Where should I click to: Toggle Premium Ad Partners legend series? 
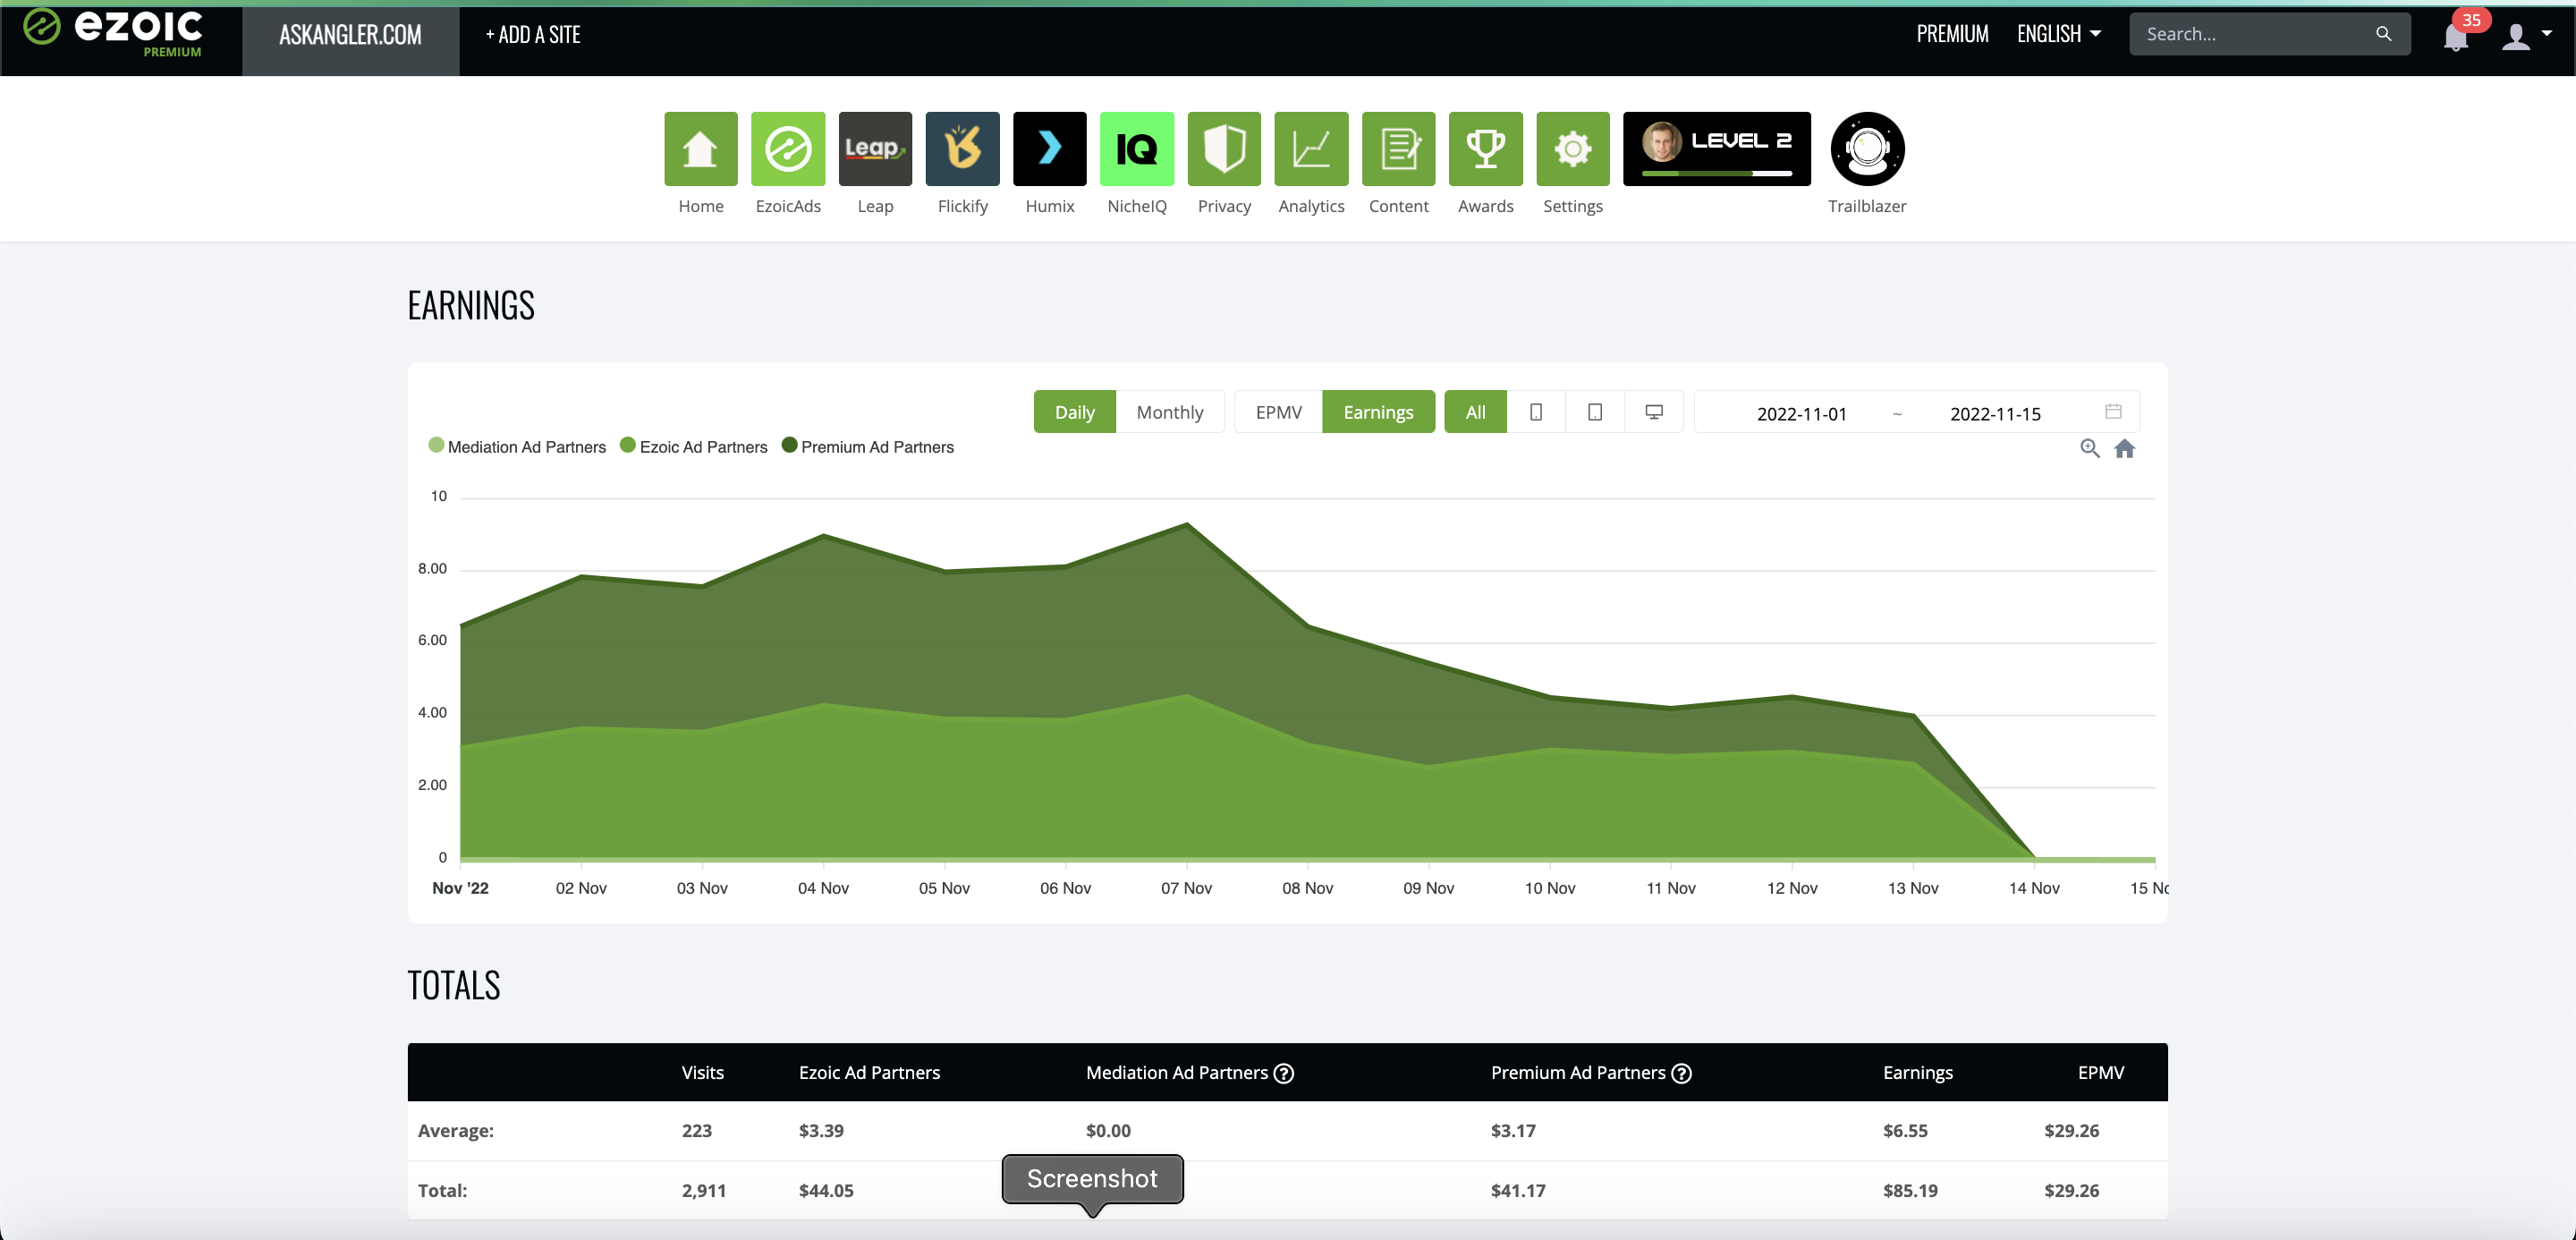point(868,447)
